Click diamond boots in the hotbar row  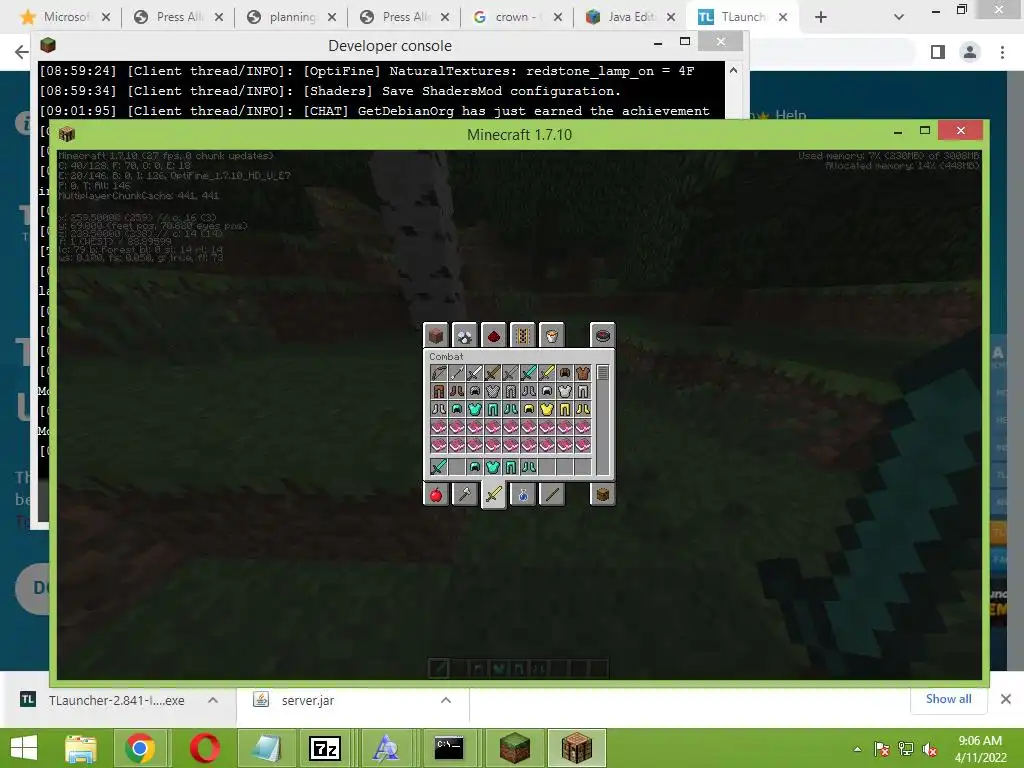pyautogui.click(x=528, y=467)
